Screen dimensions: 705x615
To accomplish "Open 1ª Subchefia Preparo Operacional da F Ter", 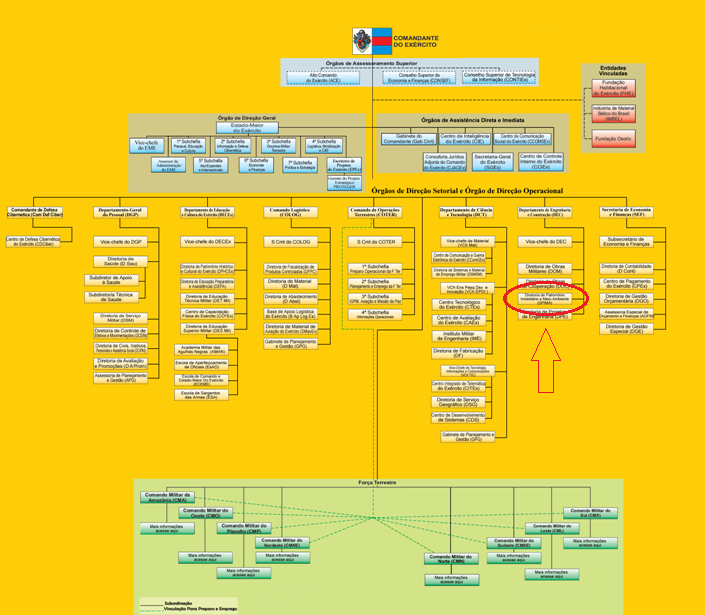I will click(375, 269).
